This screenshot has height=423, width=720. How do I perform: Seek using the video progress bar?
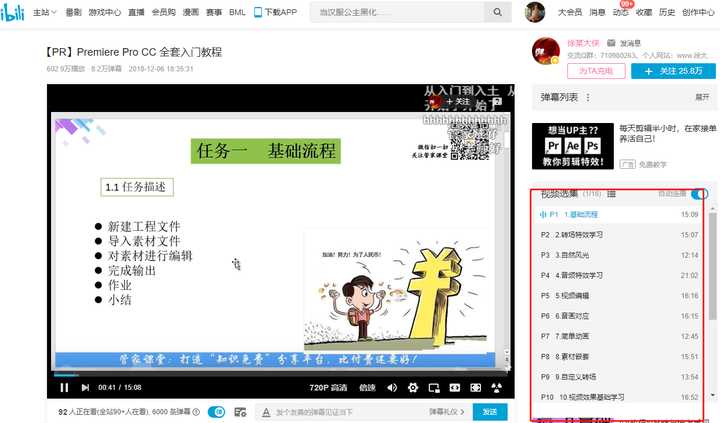(280, 375)
